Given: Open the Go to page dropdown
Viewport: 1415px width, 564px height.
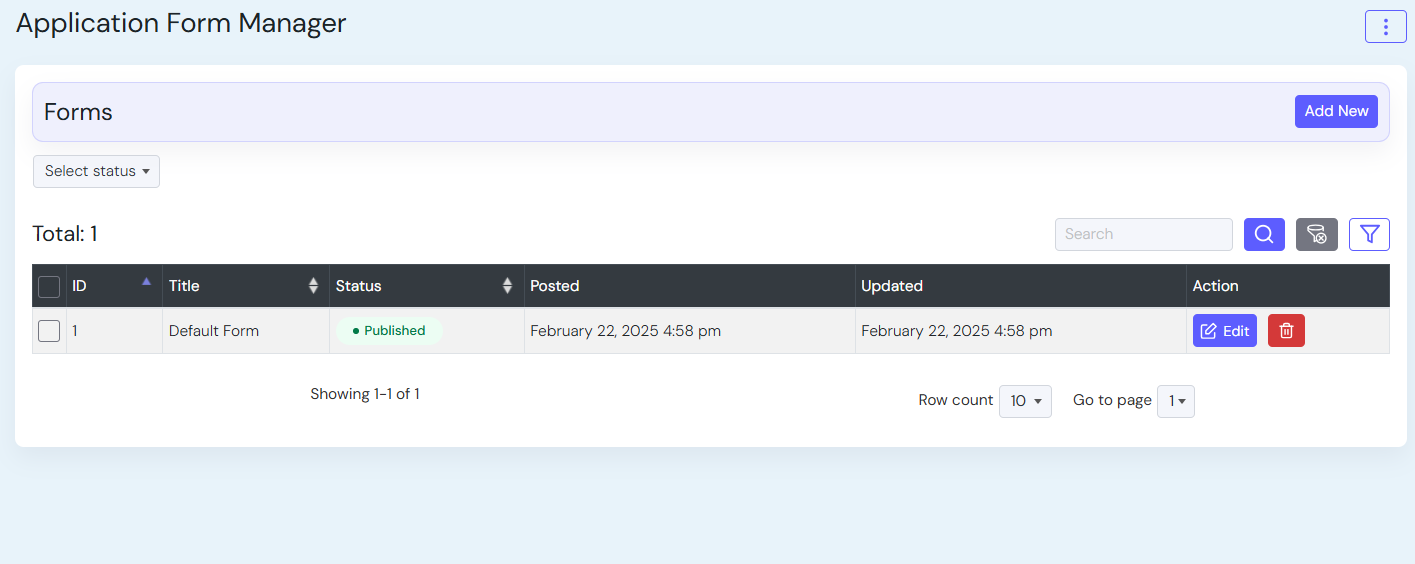Looking at the screenshot, I should point(1176,401).
